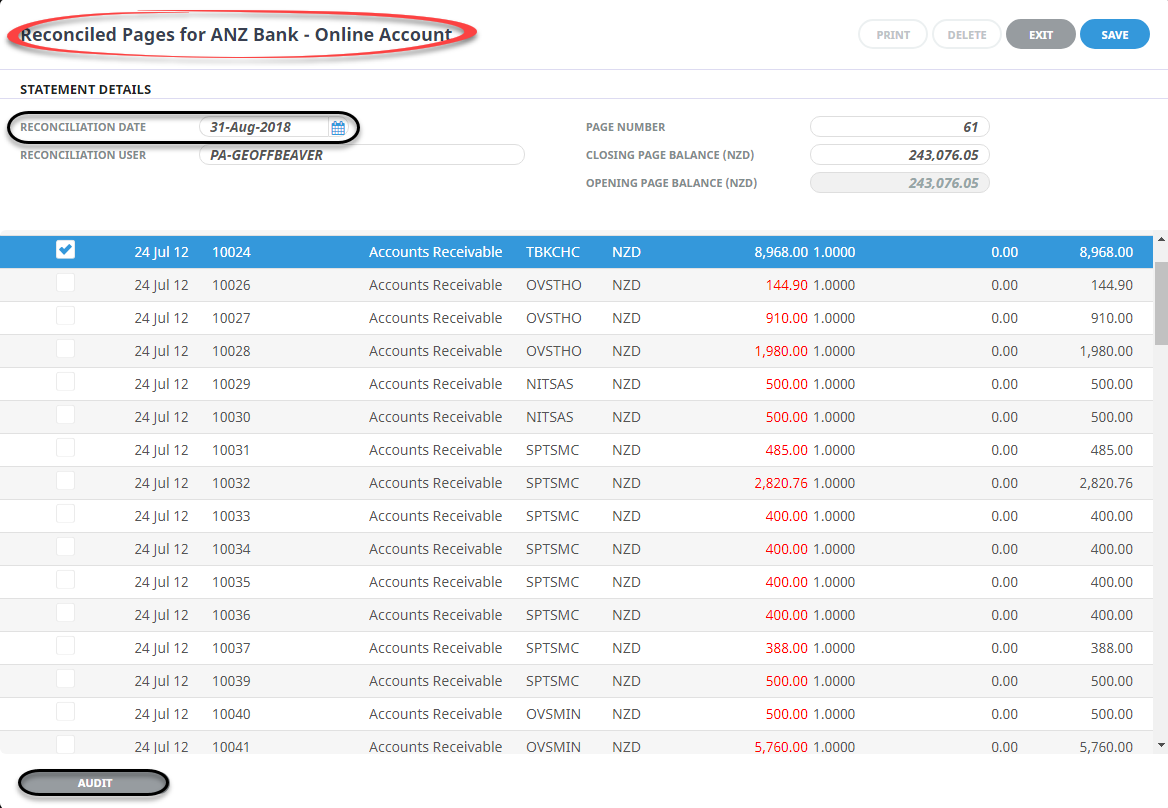Click the scroll down arrow of the list
The height and width of the screenshot is (808, 1168).
[1161, 745]
